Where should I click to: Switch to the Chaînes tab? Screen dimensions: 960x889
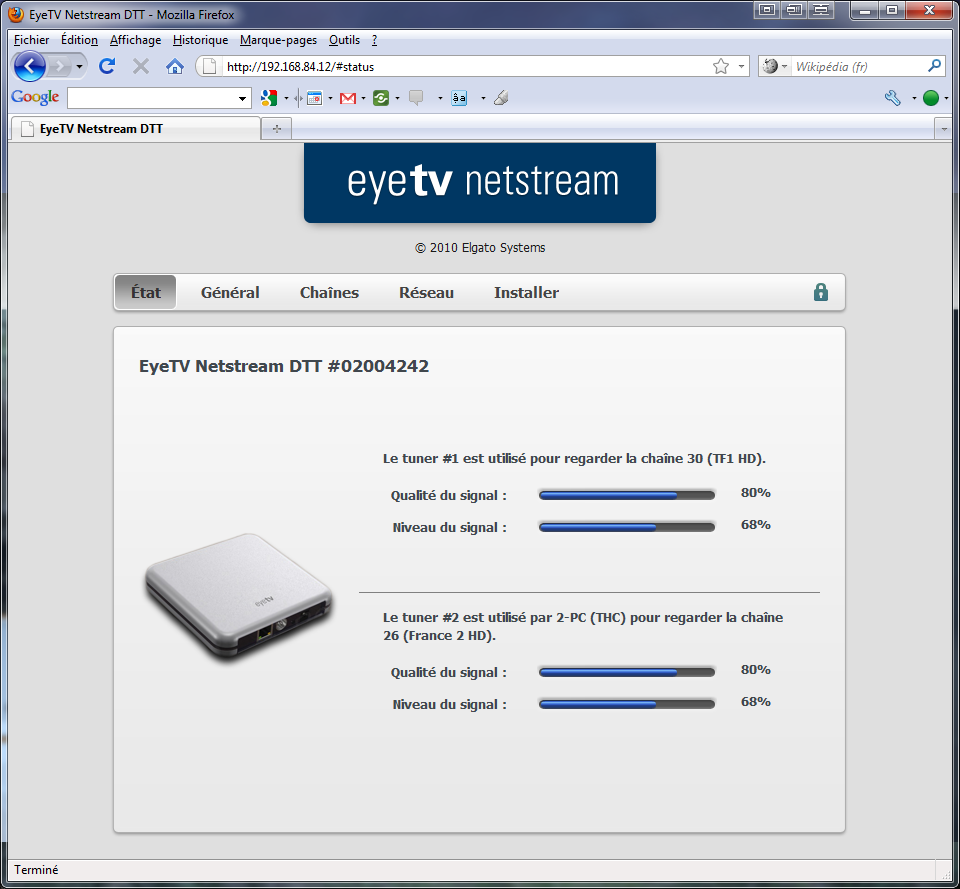(329, 292)
